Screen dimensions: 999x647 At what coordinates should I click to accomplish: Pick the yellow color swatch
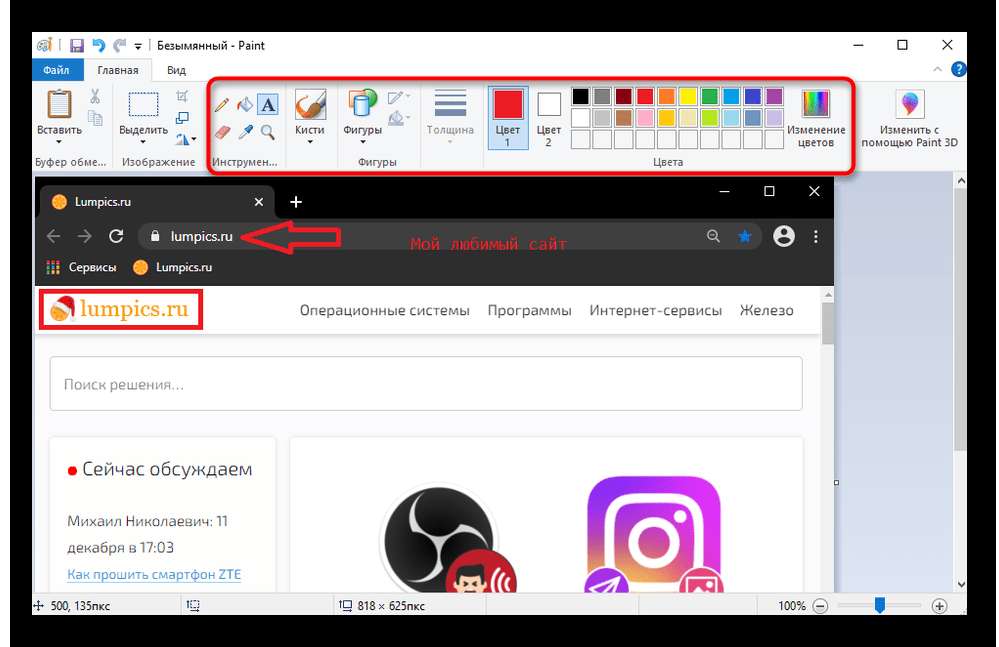pyautogui.click(x=688, y=96)
